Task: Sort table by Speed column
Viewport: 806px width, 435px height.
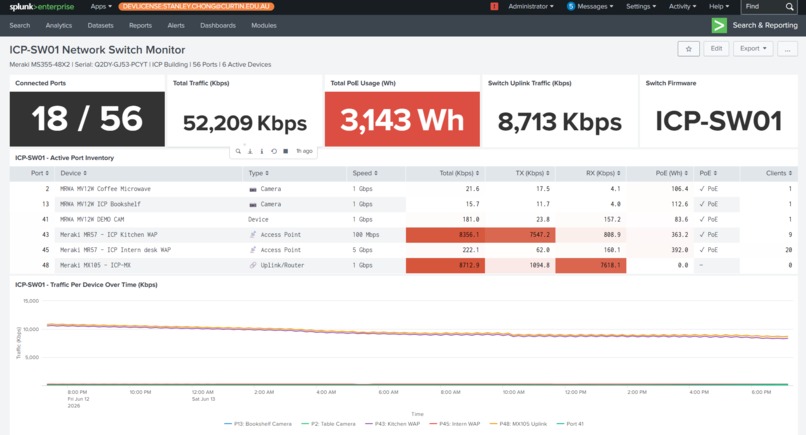Action: coord(365,173)
